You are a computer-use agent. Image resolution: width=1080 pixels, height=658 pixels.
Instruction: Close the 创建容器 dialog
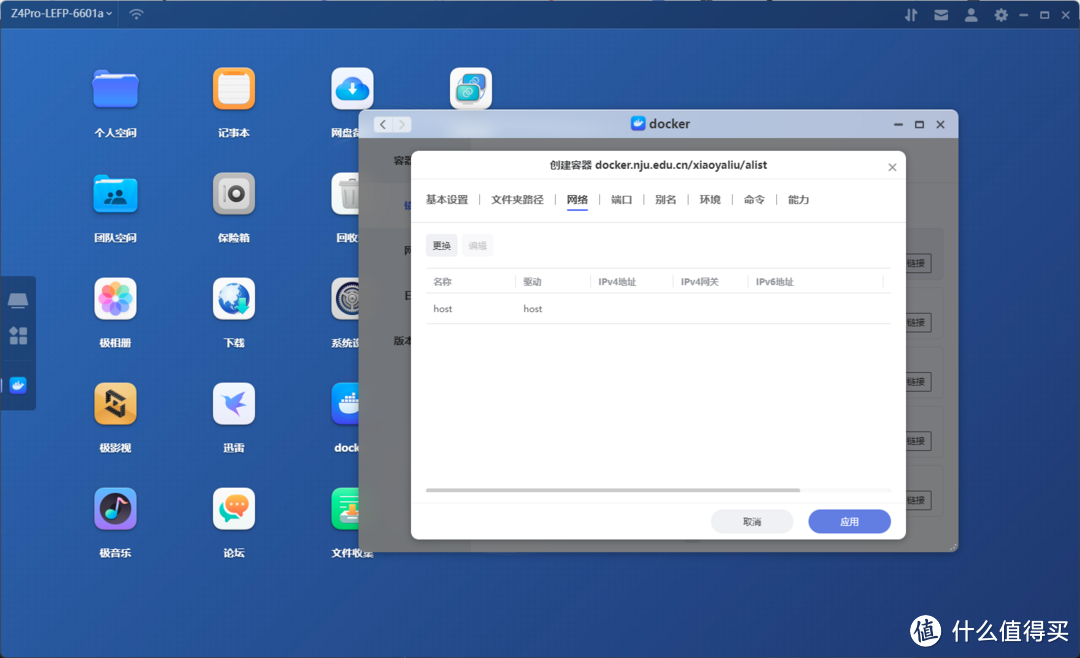pos(892,167)
